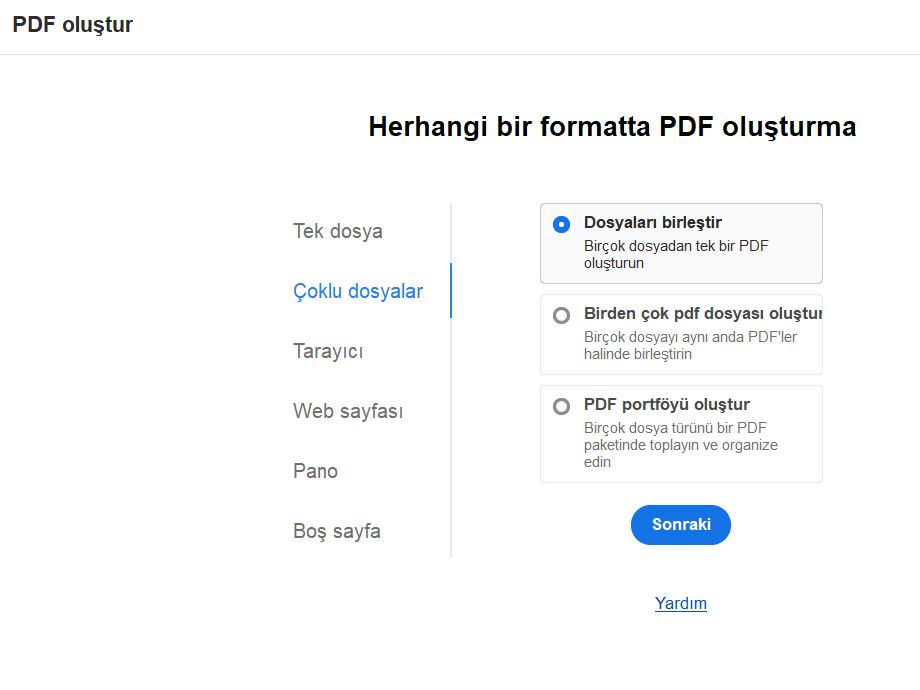Click the "Birden çok pdf dosyası oluştur" card
This screenshot has width=920, height=690.
[681, 333]
